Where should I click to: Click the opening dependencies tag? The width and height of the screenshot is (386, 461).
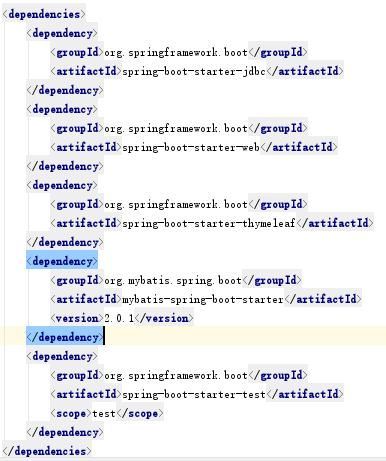pyautogui.click(x=44, y=14)
